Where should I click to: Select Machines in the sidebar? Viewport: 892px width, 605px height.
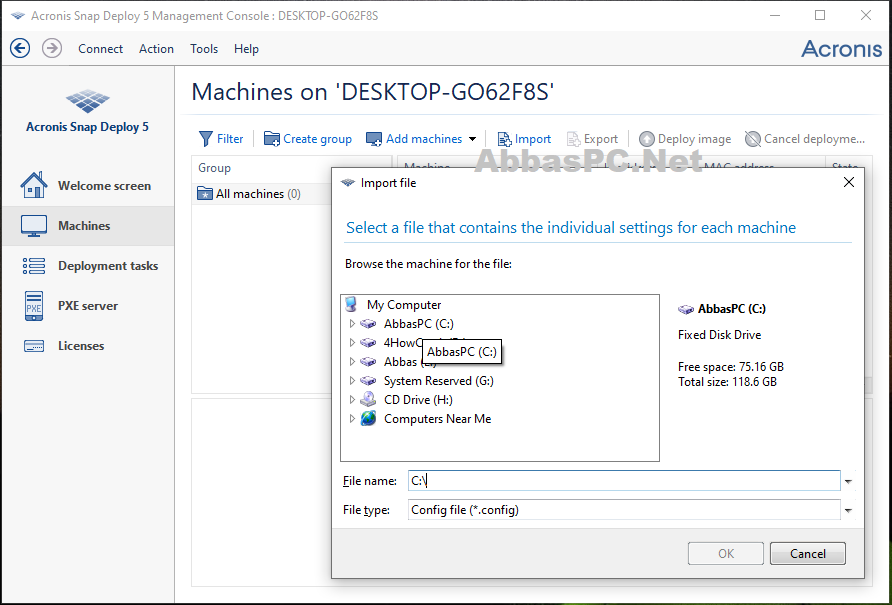(87, 226)
